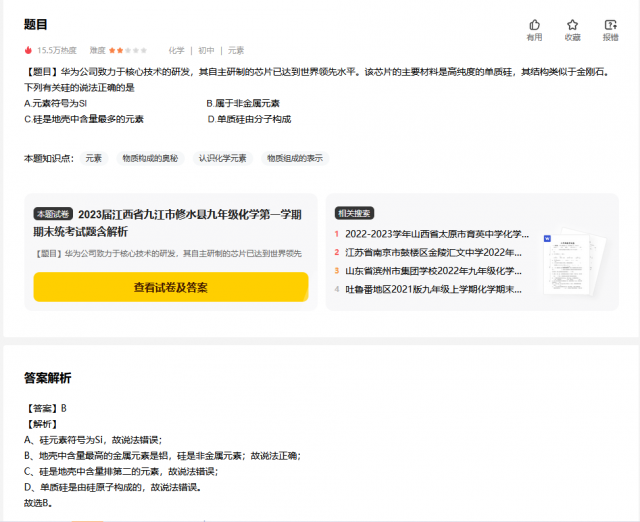
Task: Click explanation line C、硅是地壳中含量排第二的元素
Action: (121, 471)
